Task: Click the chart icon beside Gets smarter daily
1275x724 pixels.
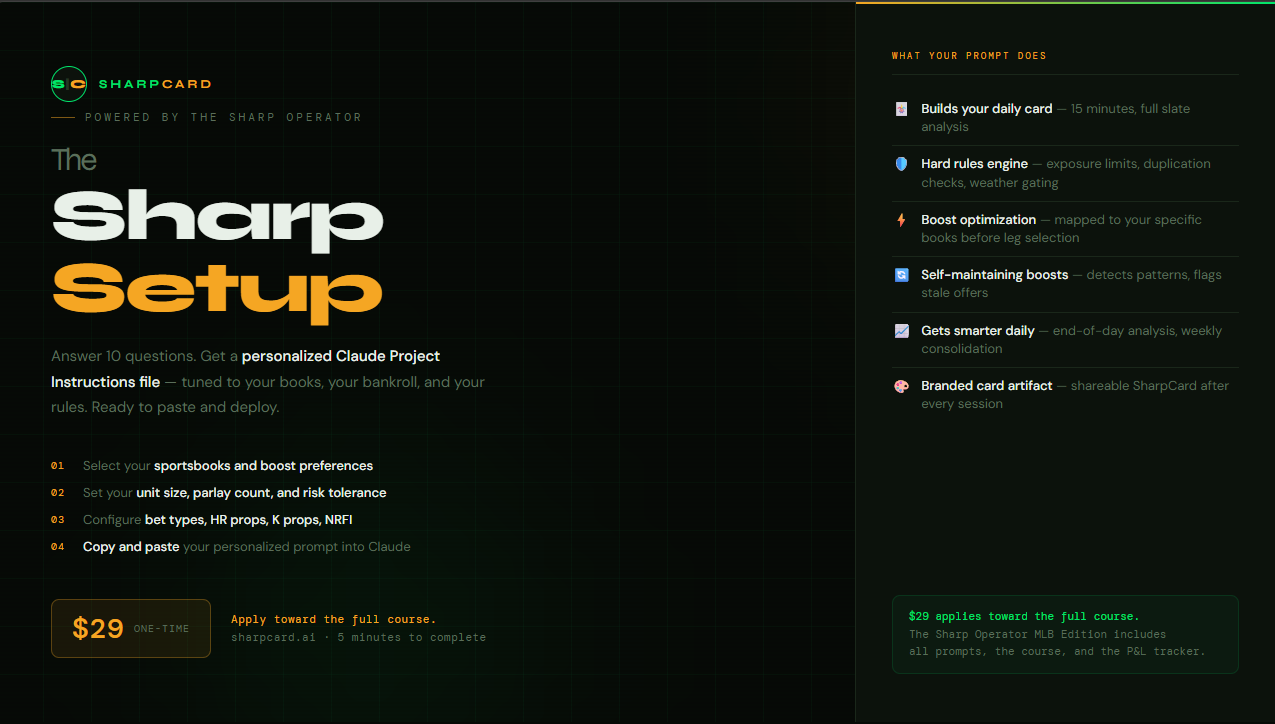Action: tap(901, 331)
